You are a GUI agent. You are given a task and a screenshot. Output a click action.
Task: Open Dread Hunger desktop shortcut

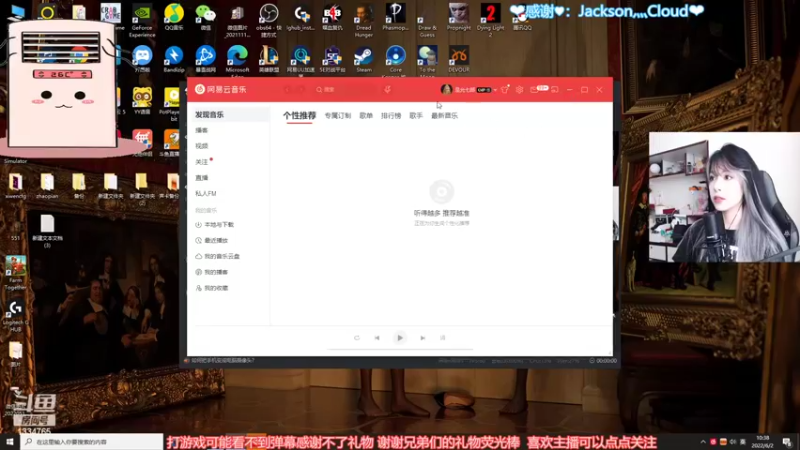(x=364, y=21)
